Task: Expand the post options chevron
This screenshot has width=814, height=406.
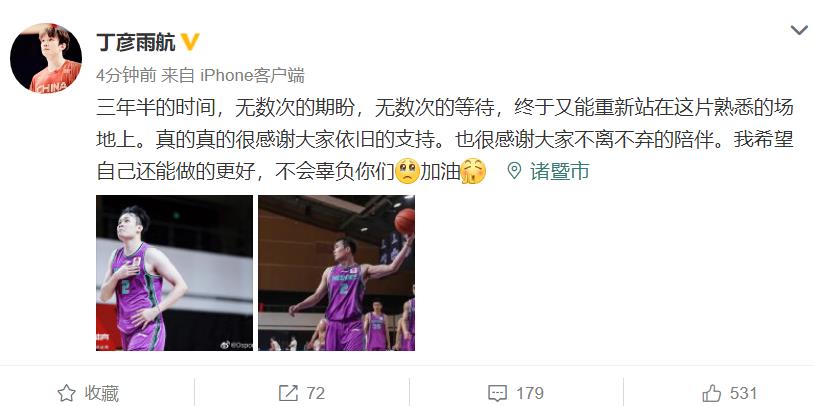Action: [799, 30]
